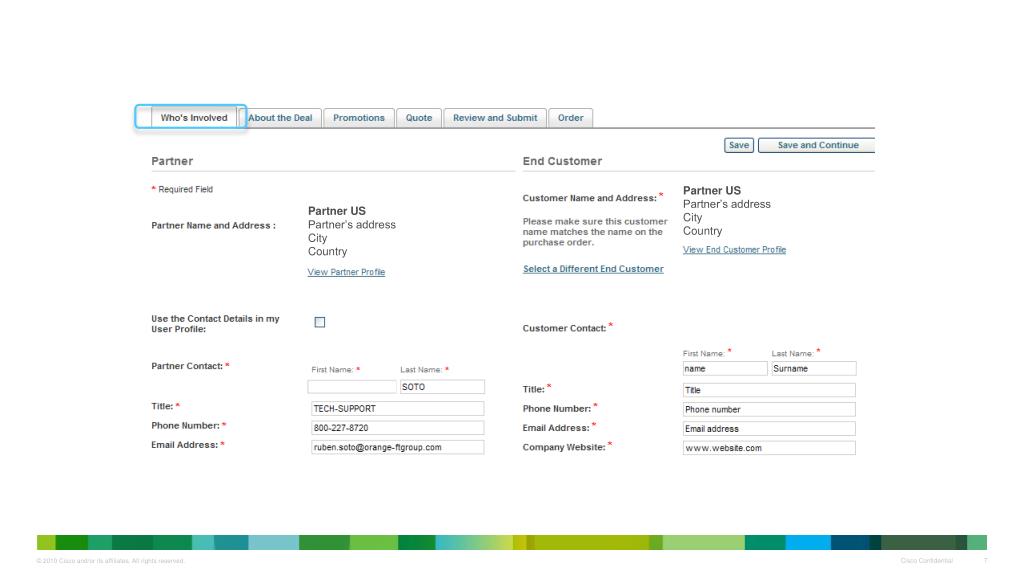Click Select a Different End Customer link
1024x576 pixels.
pos(593,269)
